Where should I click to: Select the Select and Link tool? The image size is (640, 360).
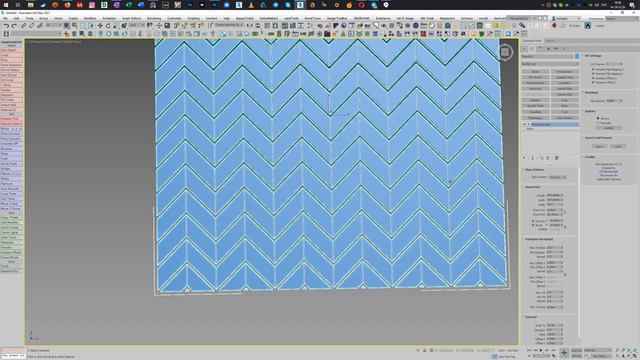click(x=23, y=26)
